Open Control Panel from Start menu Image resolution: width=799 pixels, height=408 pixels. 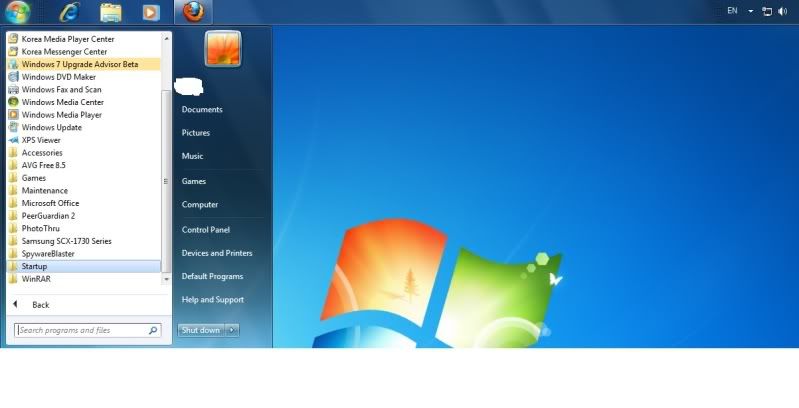pos(206,230)
